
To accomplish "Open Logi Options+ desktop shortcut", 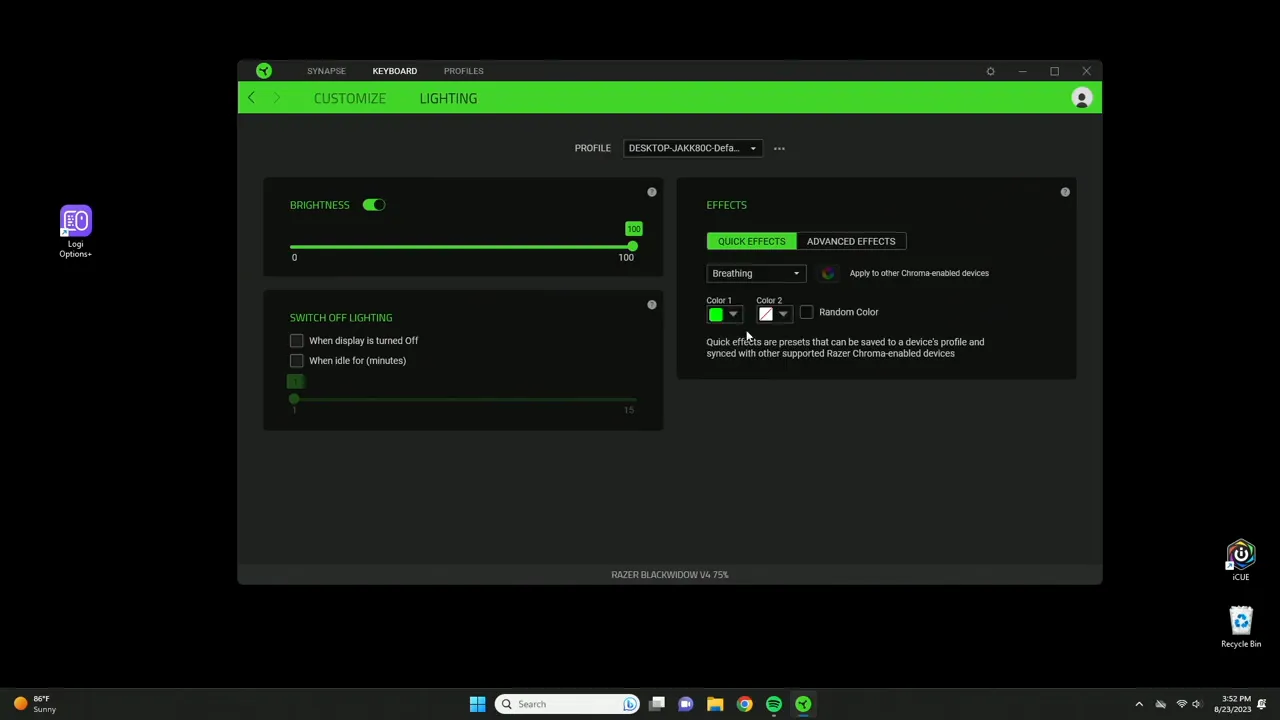I will coord(75,232).
